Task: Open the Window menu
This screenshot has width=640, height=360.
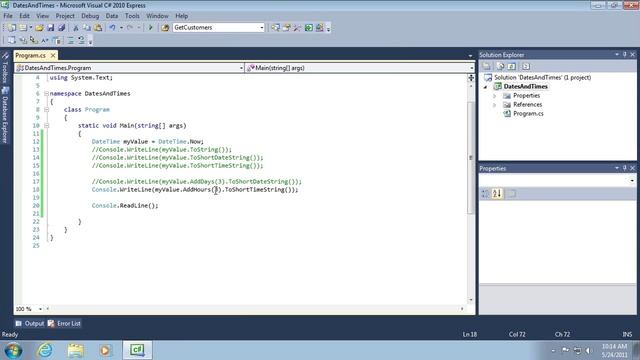Action: tap(157, 16)
